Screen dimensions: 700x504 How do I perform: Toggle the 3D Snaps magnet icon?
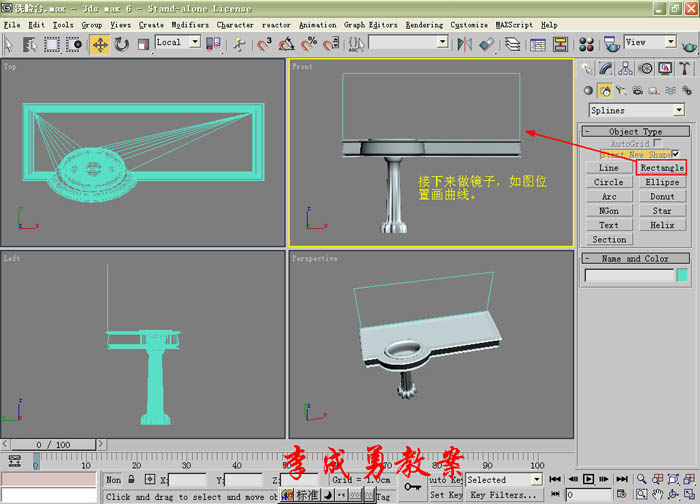point(264,44)
